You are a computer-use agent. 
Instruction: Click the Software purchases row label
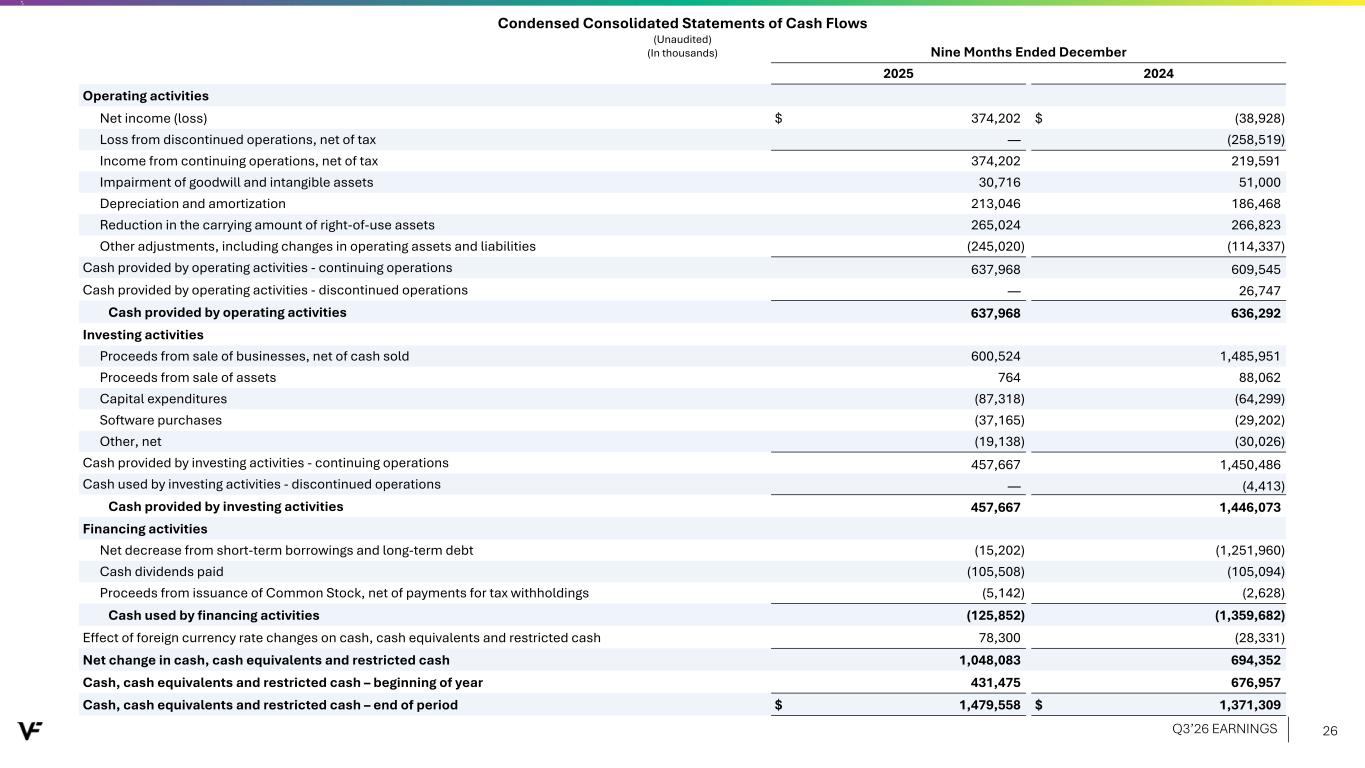161,420
